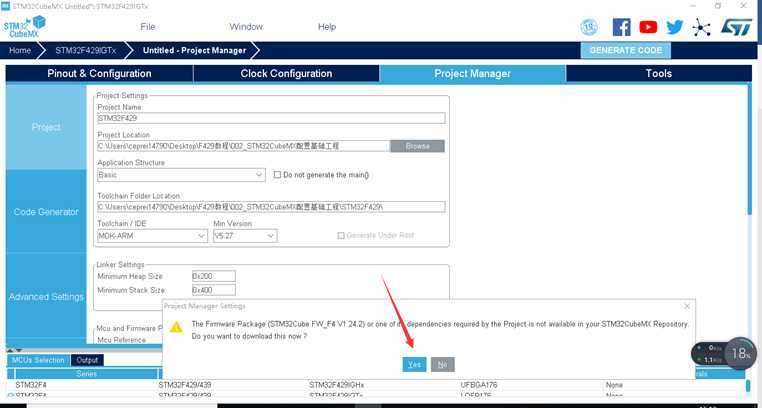
Task: Open the YouTube icon link
Action: tap(648, 27)
